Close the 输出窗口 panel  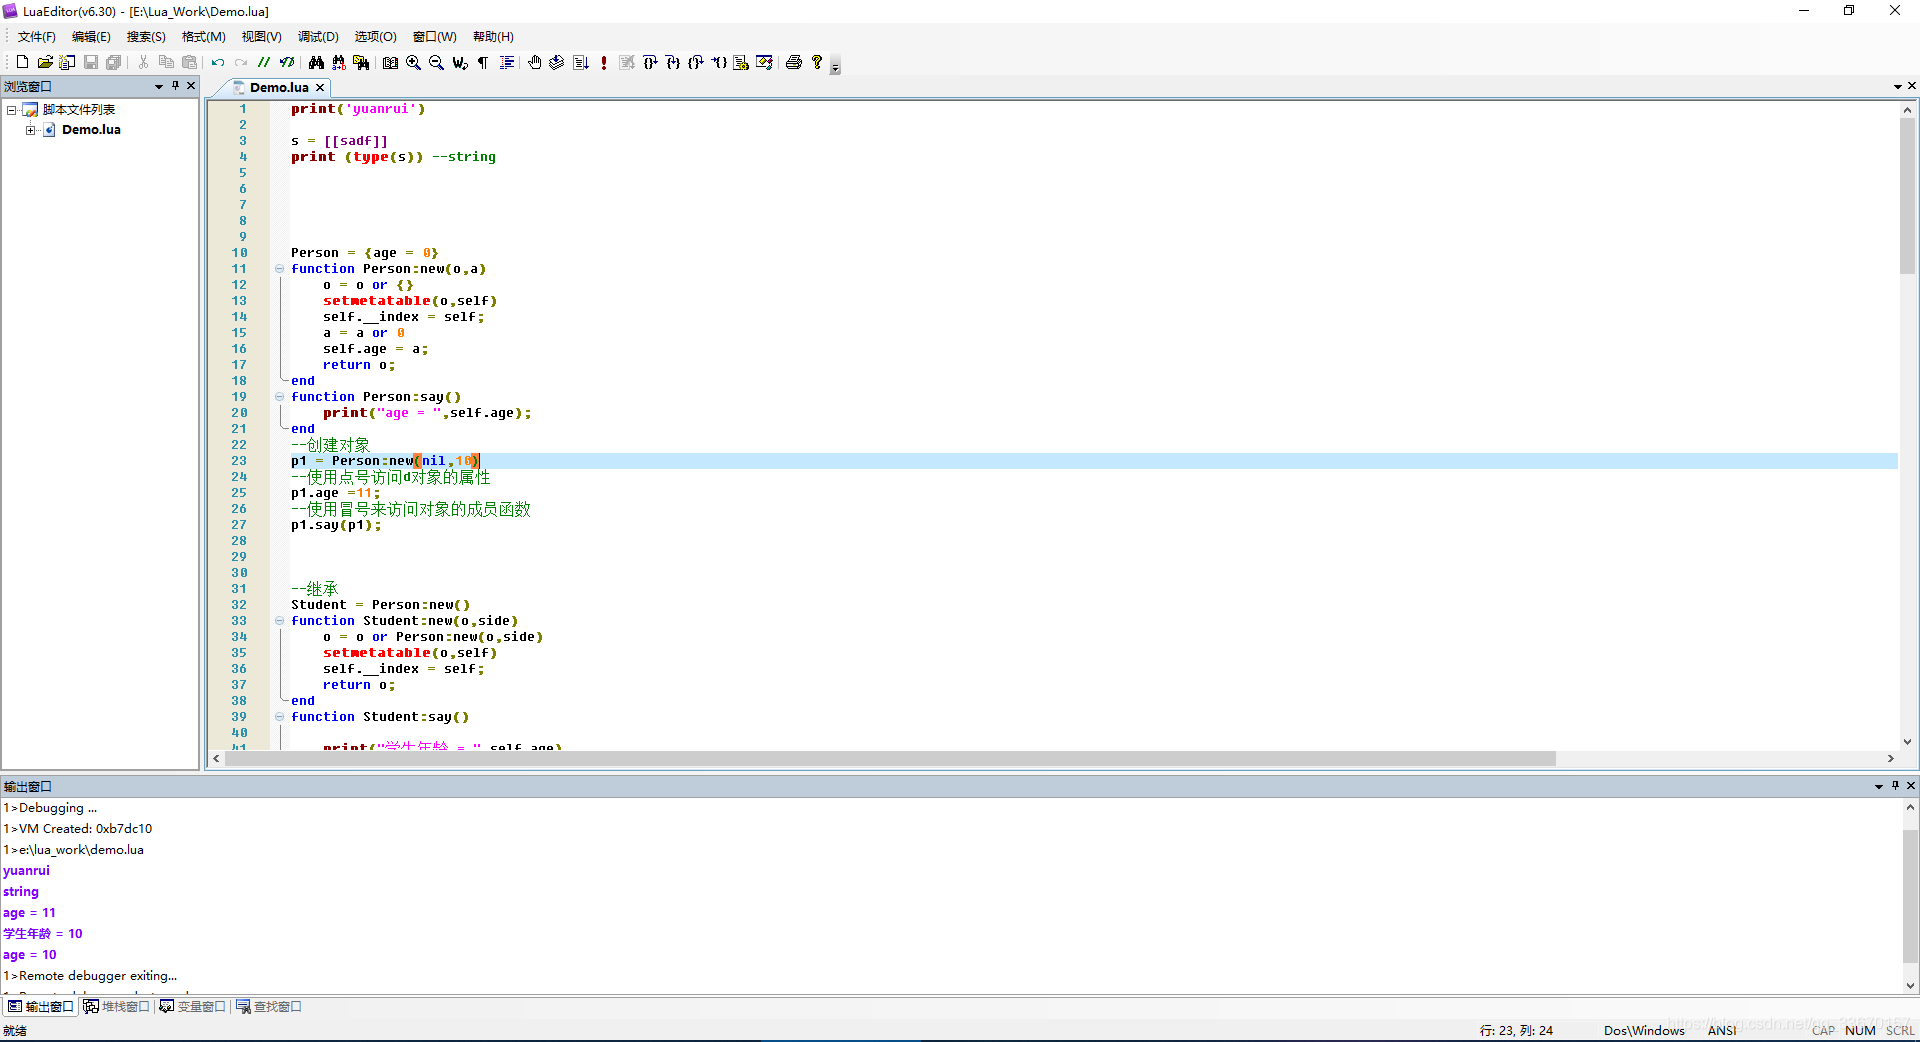(1911, 786)
